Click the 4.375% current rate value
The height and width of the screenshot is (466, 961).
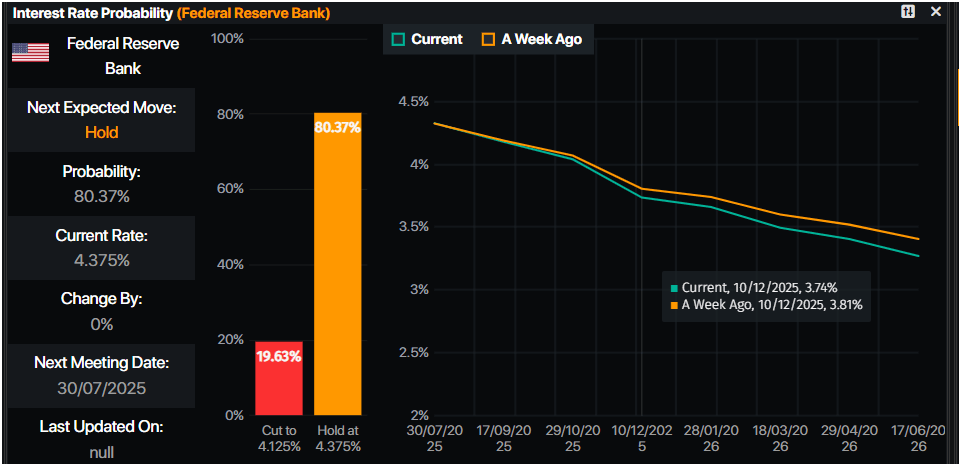(x=101, y=260)
